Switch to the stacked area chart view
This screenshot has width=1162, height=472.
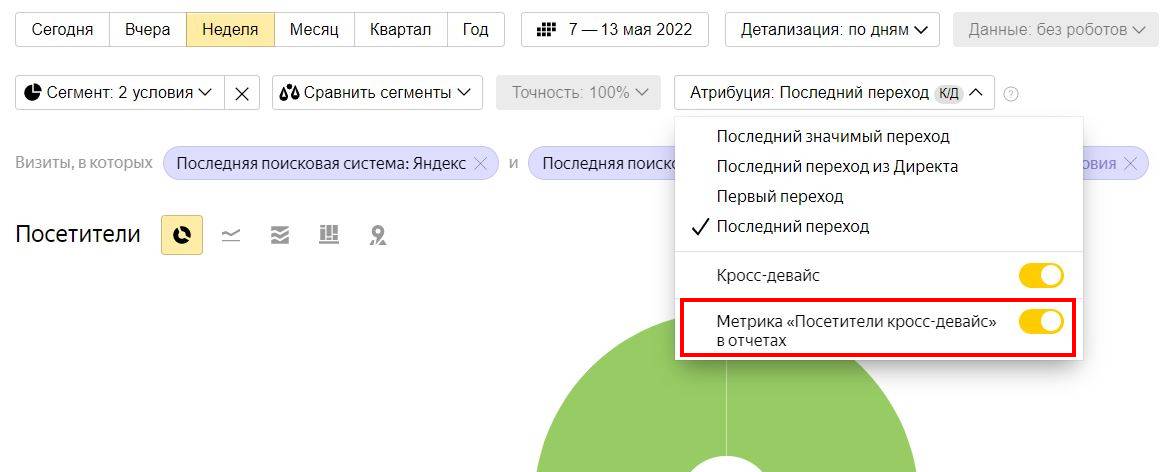pos(280,235)
